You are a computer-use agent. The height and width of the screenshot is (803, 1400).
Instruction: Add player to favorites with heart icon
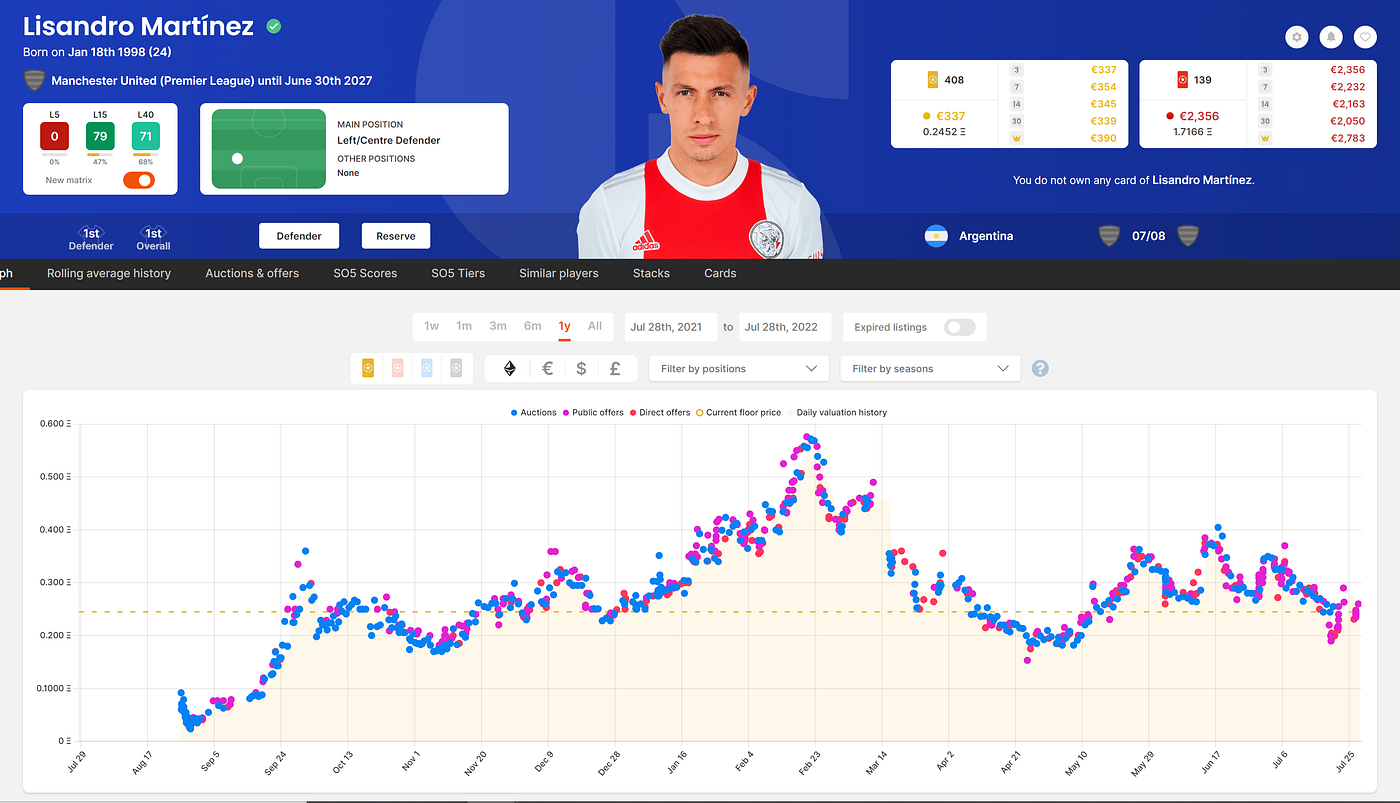pos(1365,37)
